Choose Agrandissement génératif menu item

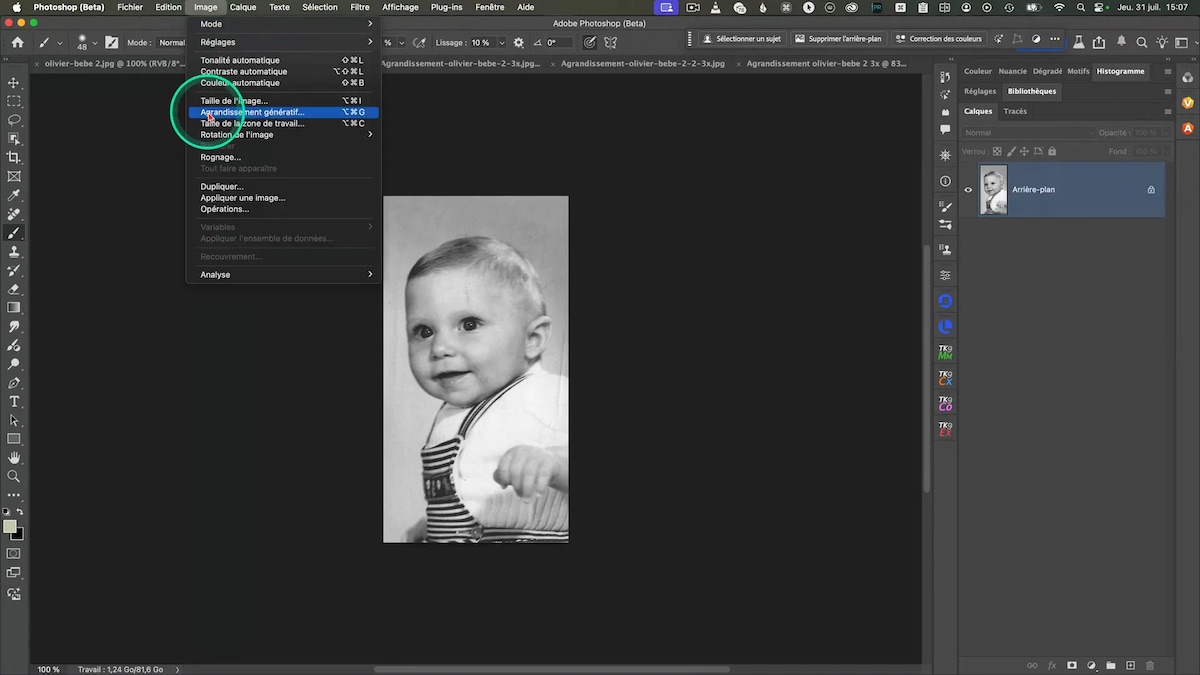tap(284, 112)
